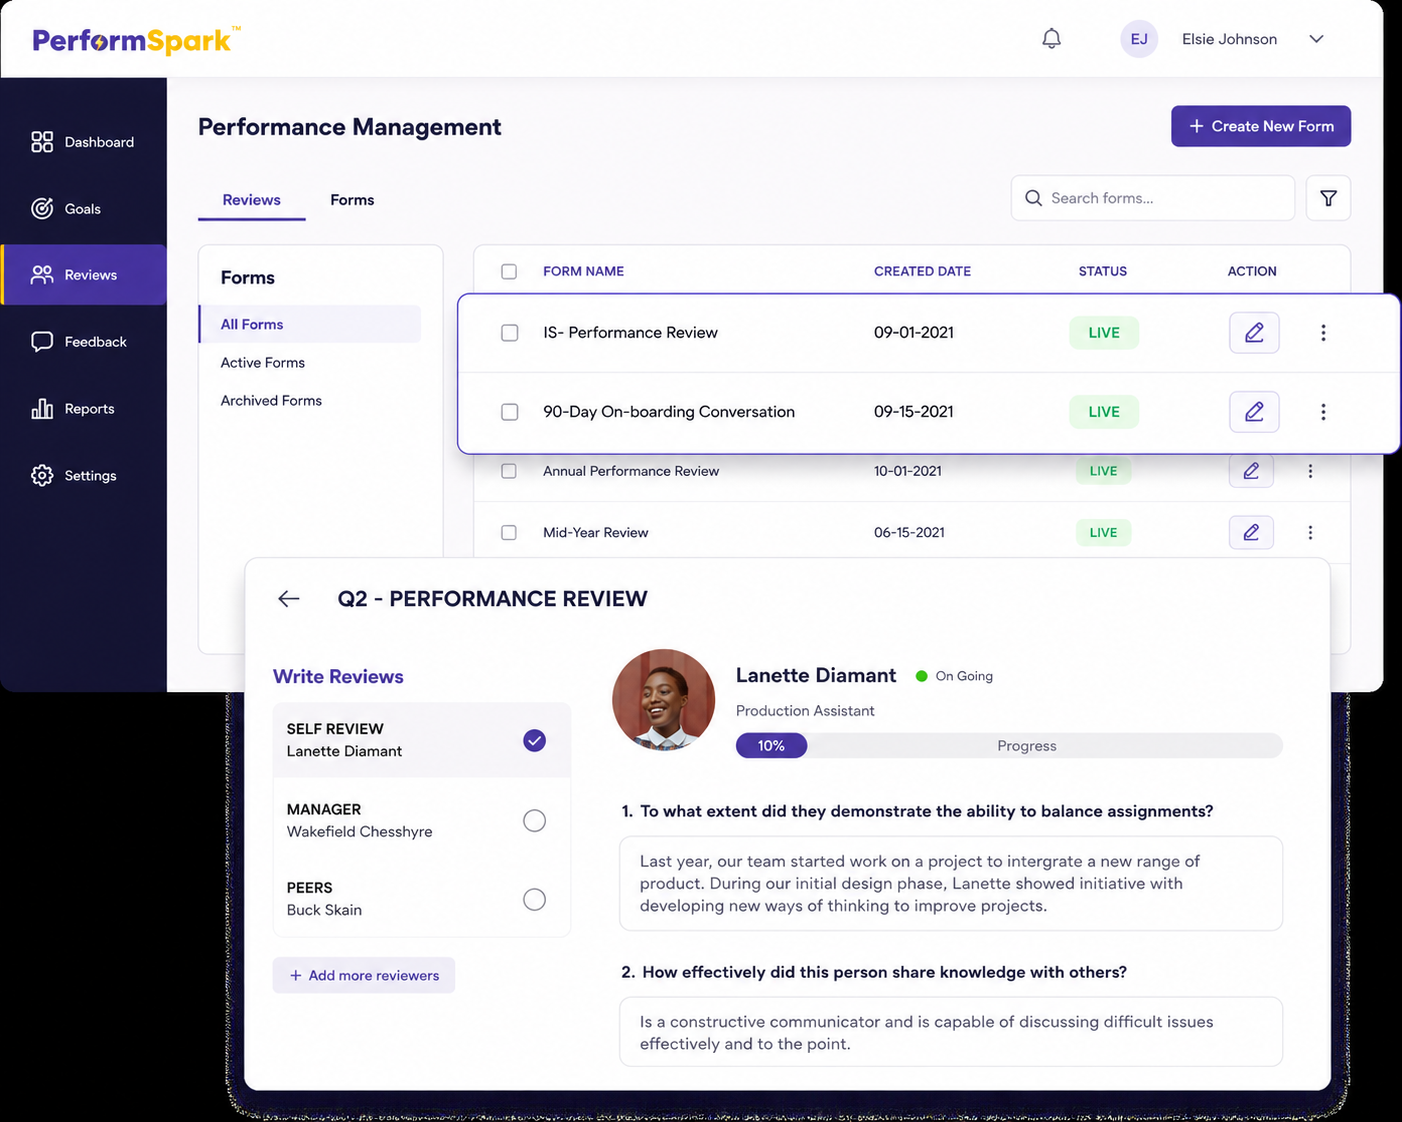The width and height of the screenshot is (1402, 1122).
Task: Open more options for Annual Performance Review
Action: (x=1310, y=471)
